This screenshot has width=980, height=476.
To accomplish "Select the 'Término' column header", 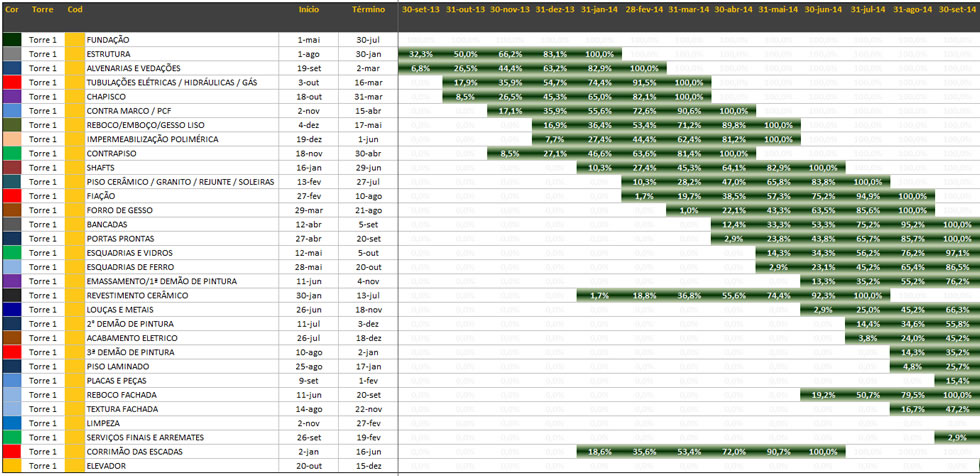I will pyautogui.click(x=368, y=9).
